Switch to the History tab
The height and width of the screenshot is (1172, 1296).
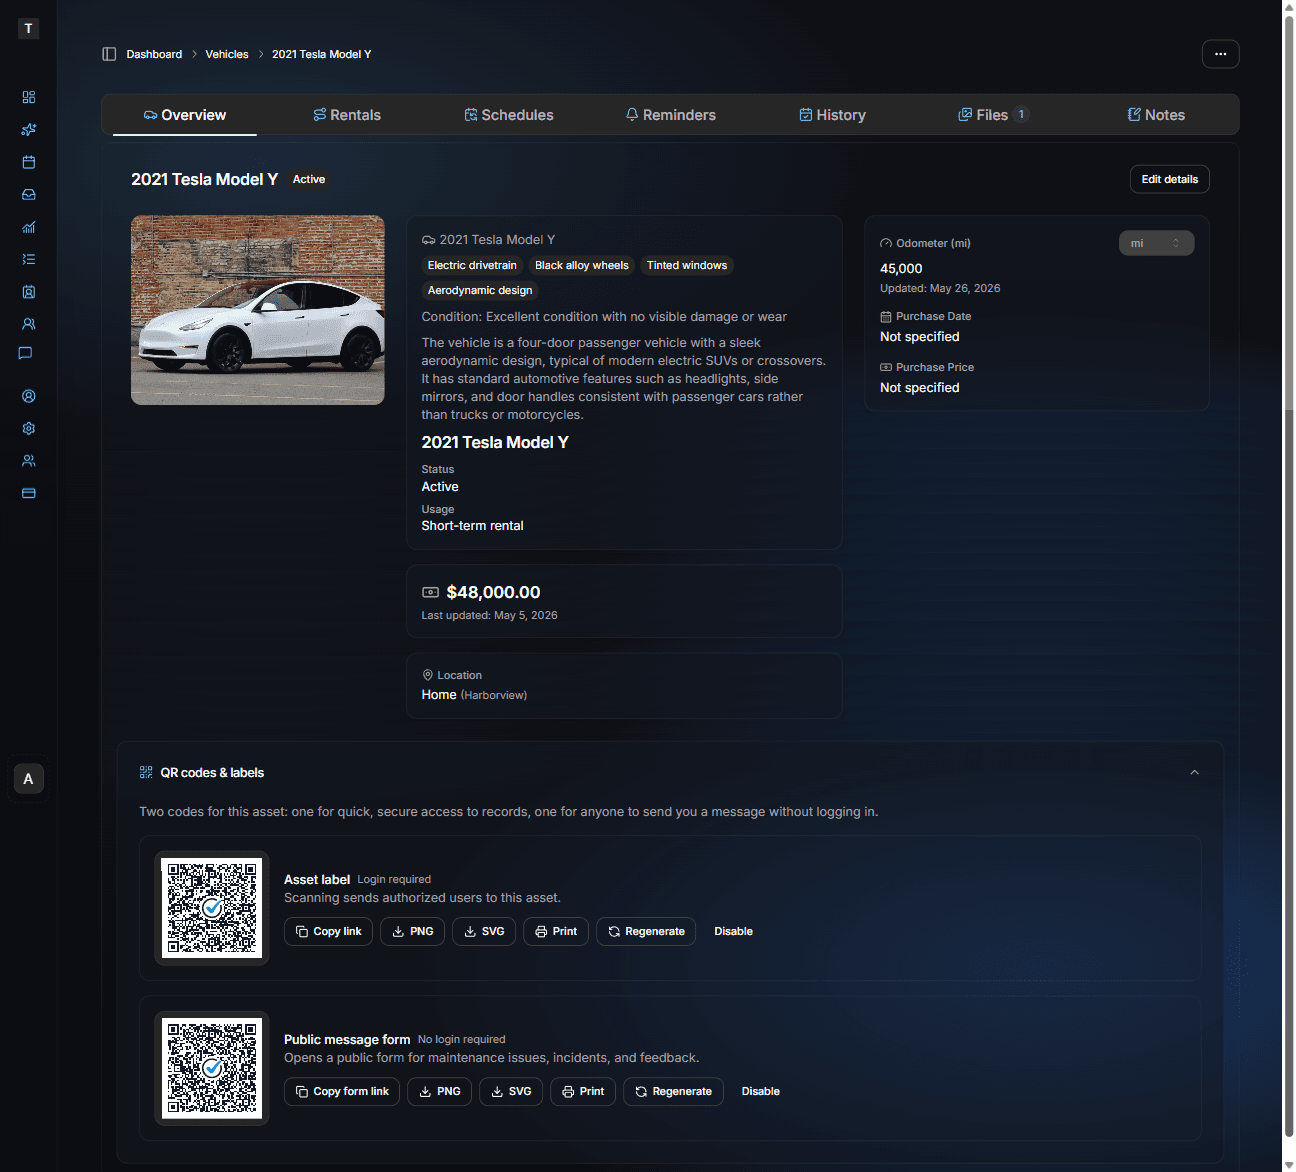point(833,115)
